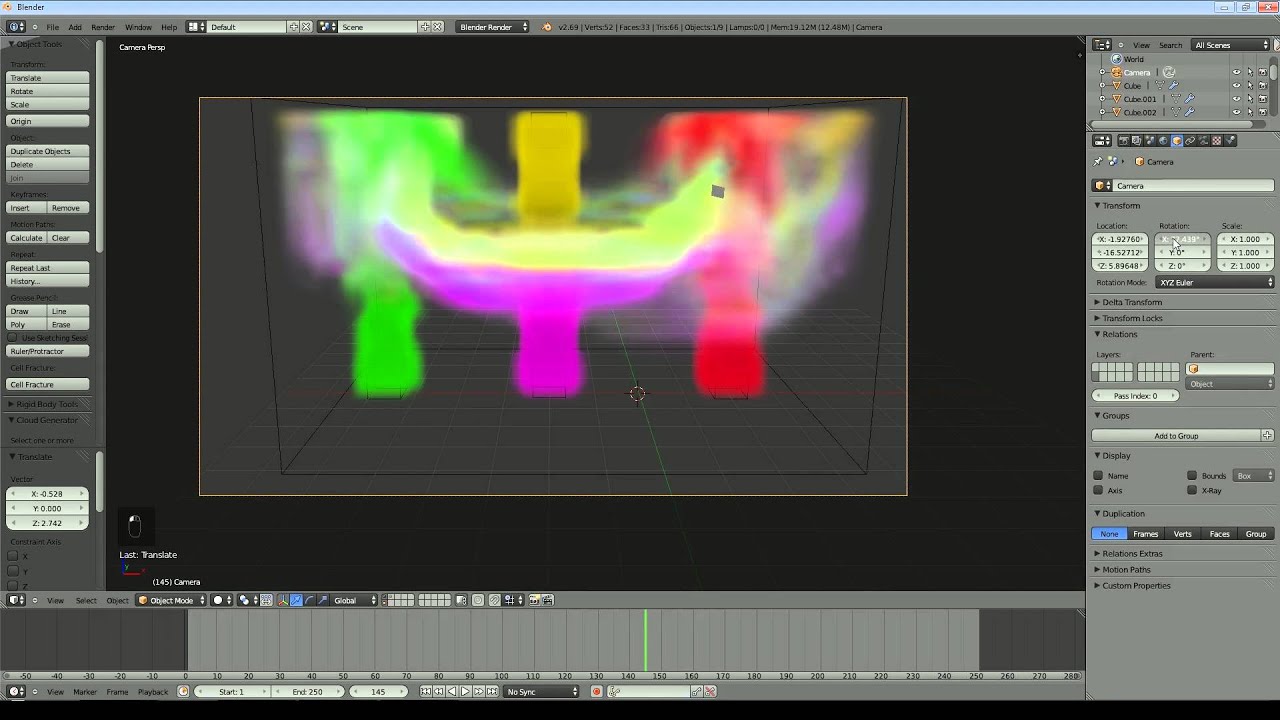This screenshot has width=1280, height=720.
Task: Select the Frames duplication tab
Action: point(1146,534)
